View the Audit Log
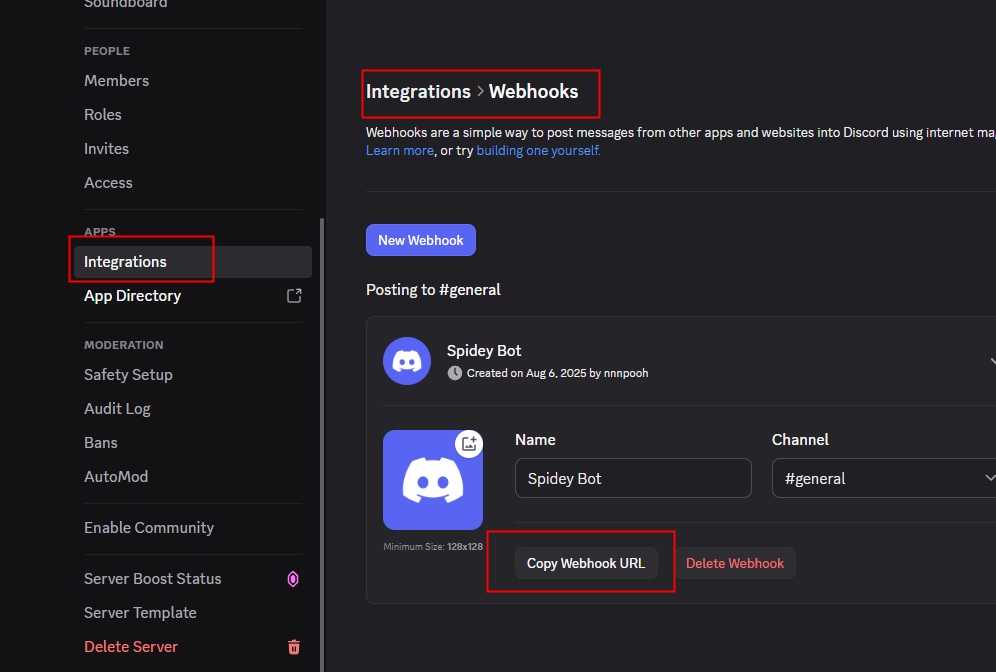The image size is (996, 672). click(x=117, y=408)
